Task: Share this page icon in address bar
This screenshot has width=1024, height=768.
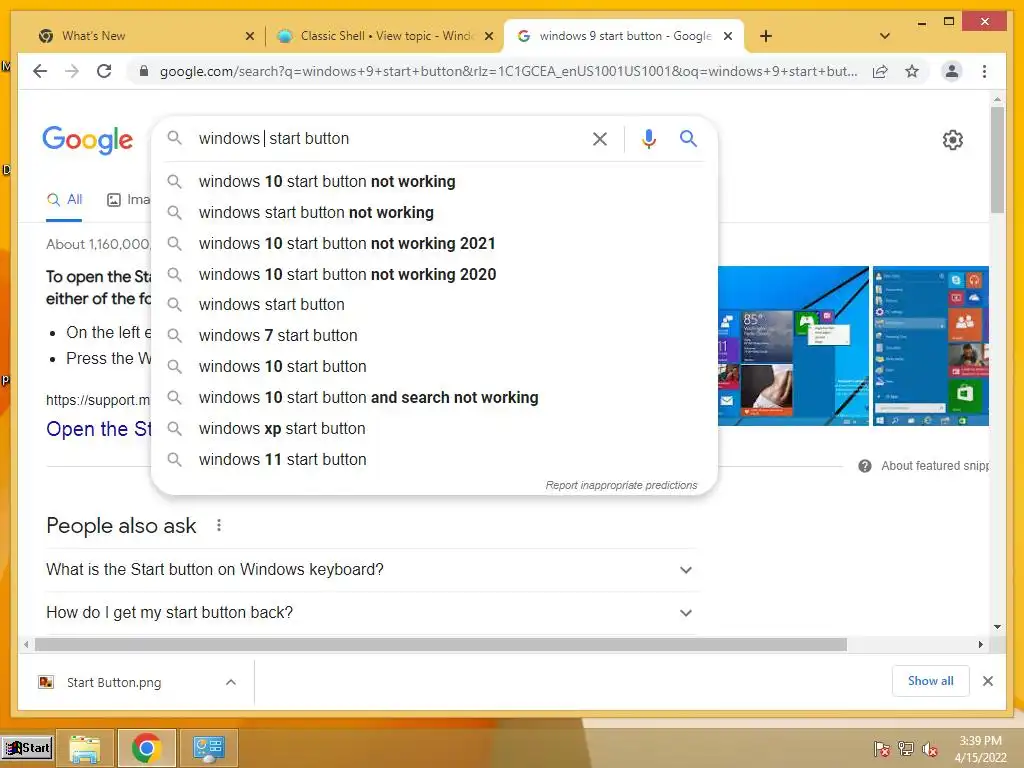Action: [x=880, y=71]
